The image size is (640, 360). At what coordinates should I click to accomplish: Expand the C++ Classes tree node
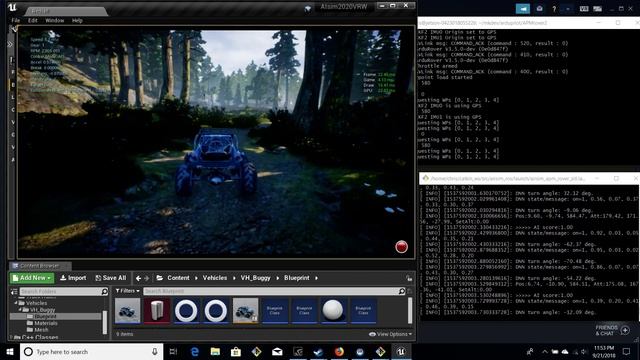(x=12, y=337)
